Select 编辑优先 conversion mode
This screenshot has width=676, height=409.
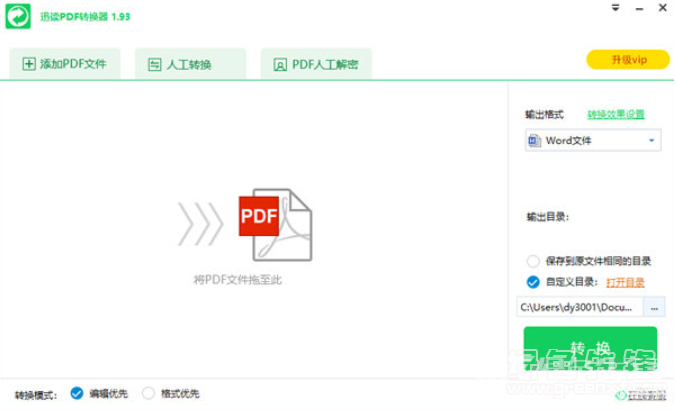[x=77, y=393]
